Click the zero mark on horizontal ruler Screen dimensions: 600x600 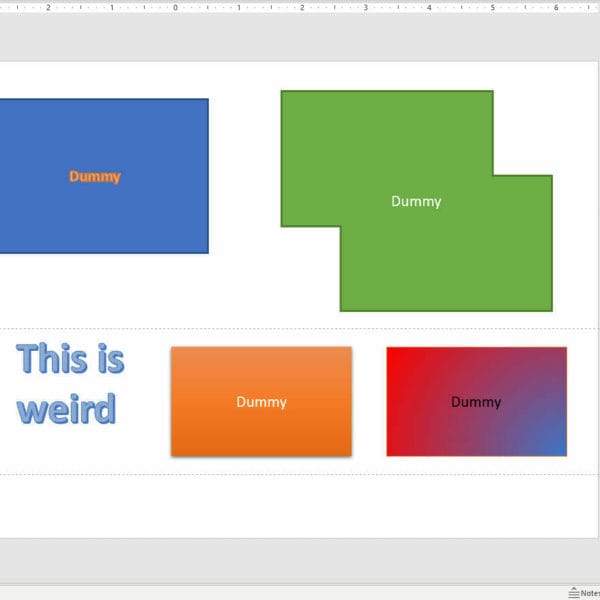[175, 7]
